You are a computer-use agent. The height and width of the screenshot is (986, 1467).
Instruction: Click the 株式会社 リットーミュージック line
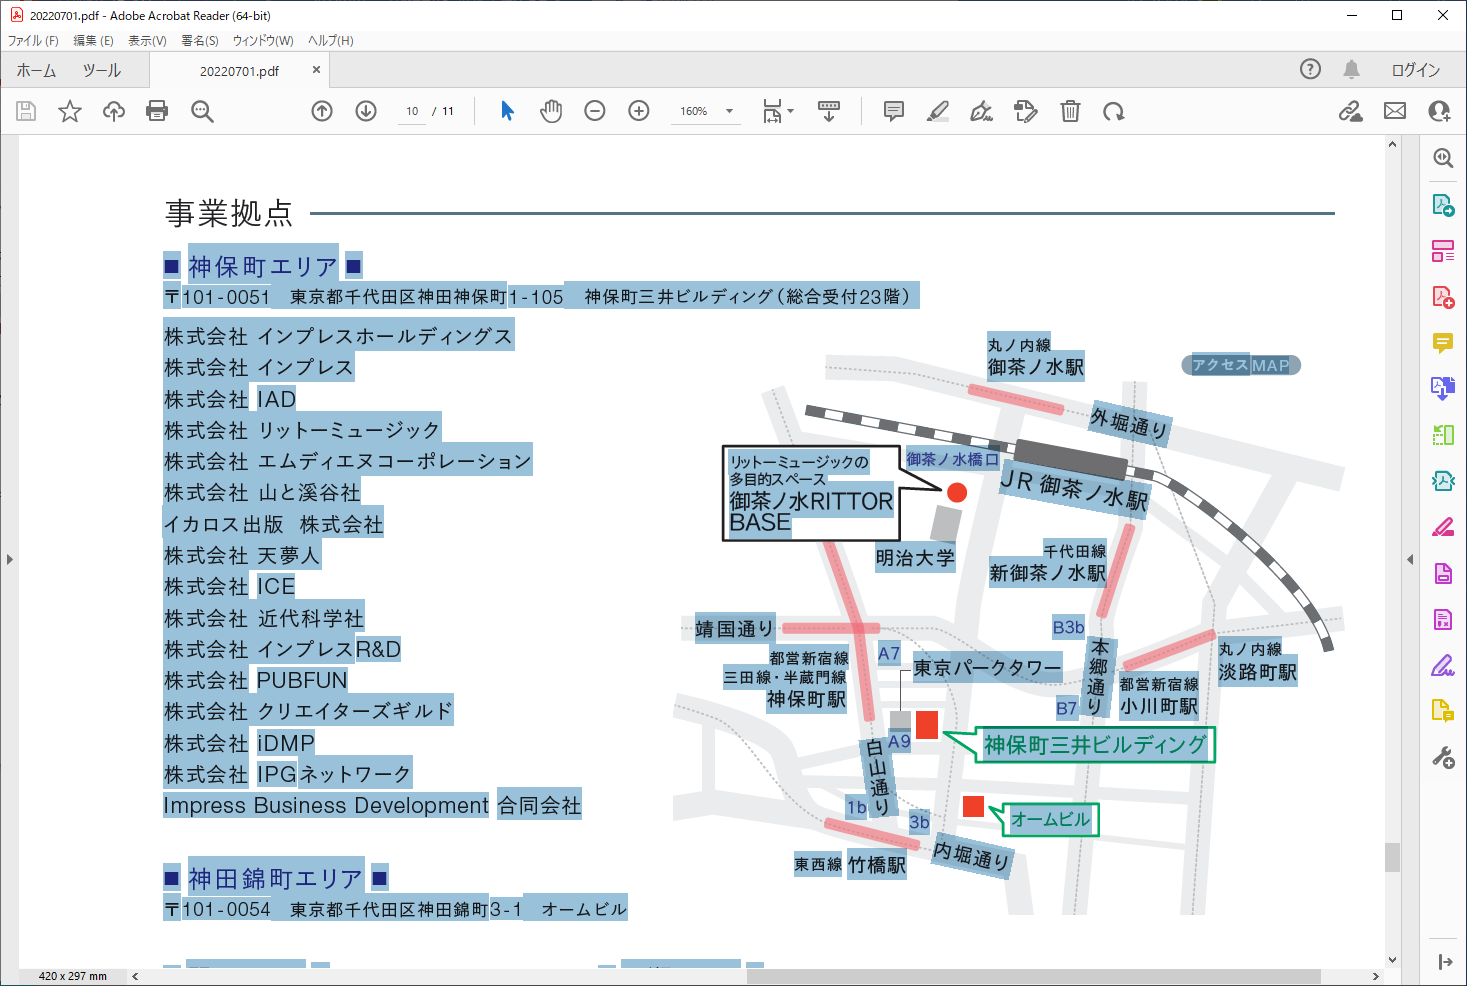302,430
